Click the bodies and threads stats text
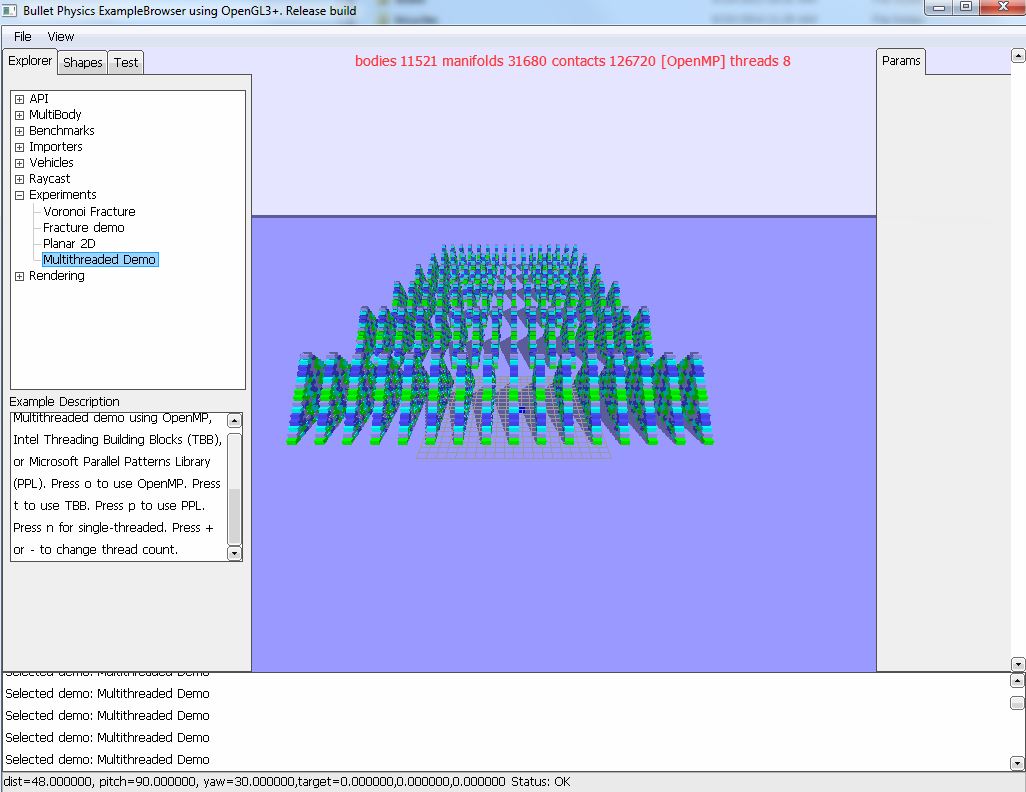This screenshot has height=792, width=1026. tap(573, 62)
